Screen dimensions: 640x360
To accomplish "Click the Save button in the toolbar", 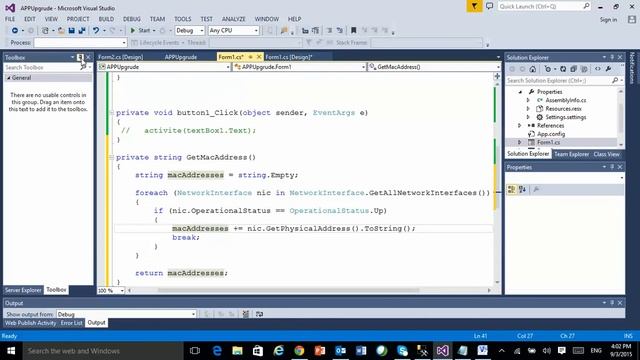I will [71, 31].
